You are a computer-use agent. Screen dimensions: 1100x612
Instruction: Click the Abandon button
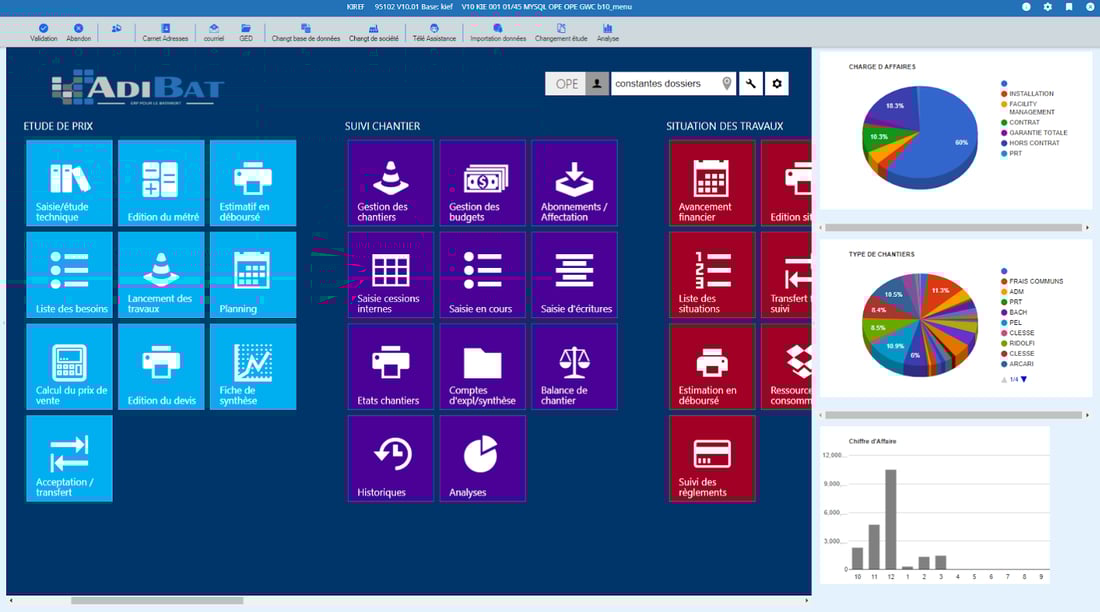point(80,32)
